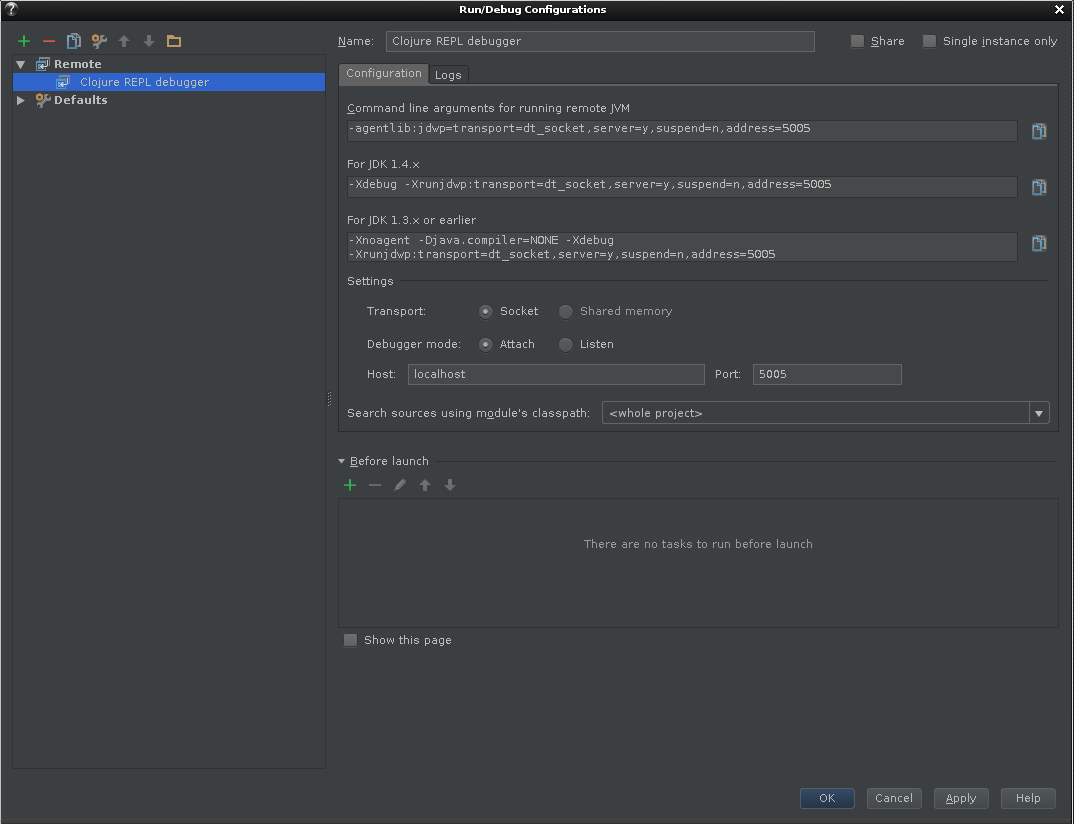Remove the selected configuration
Screen dimensions: 1074x824
pyautogui.click(x=47, y=41)
